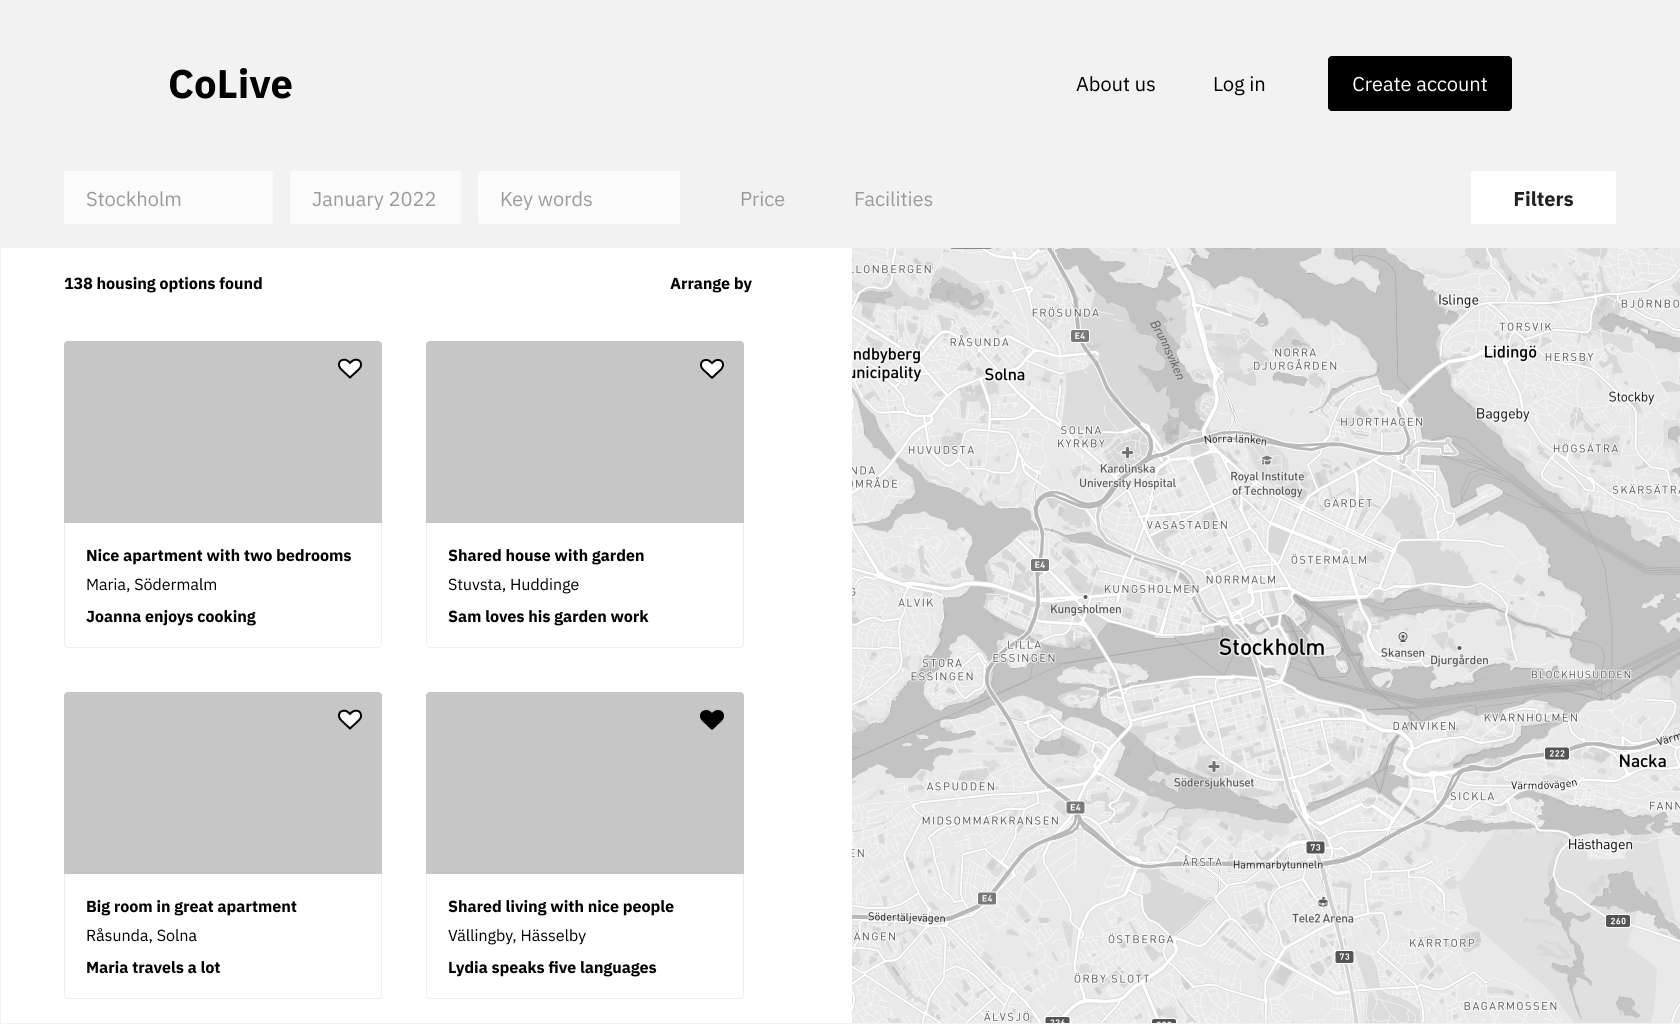Select the Skansen marker on the map
The height and width of the screenshot is (1024, 1680).
point(1404,634)
